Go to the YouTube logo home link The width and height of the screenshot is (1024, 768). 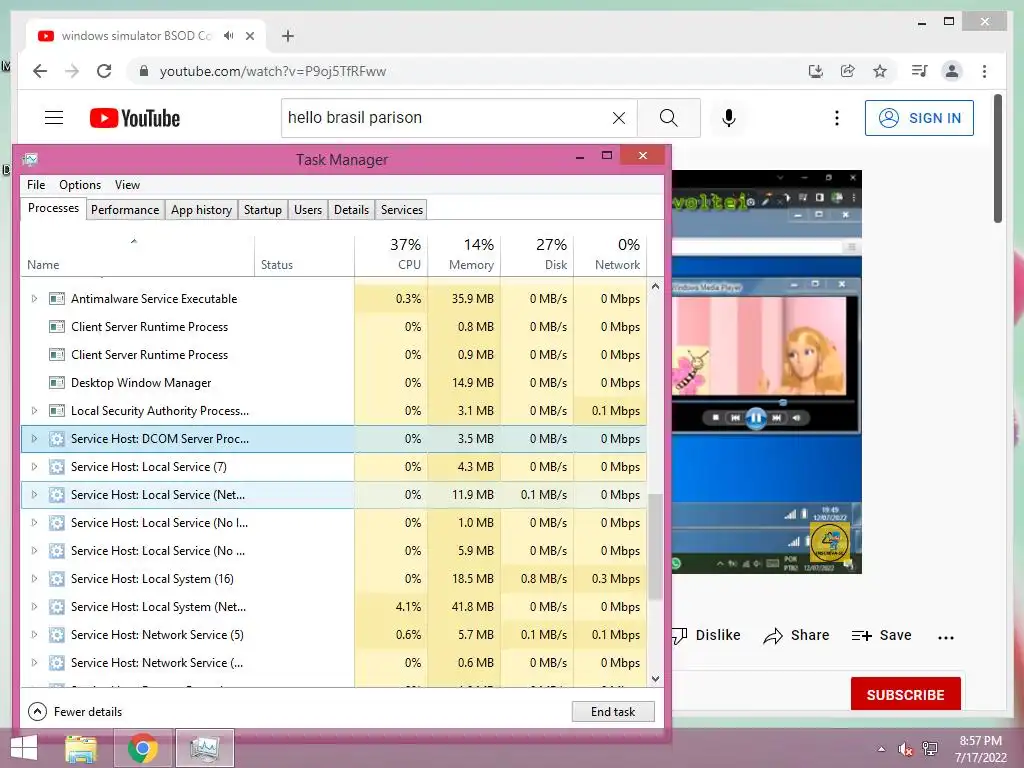coord(135,118)
